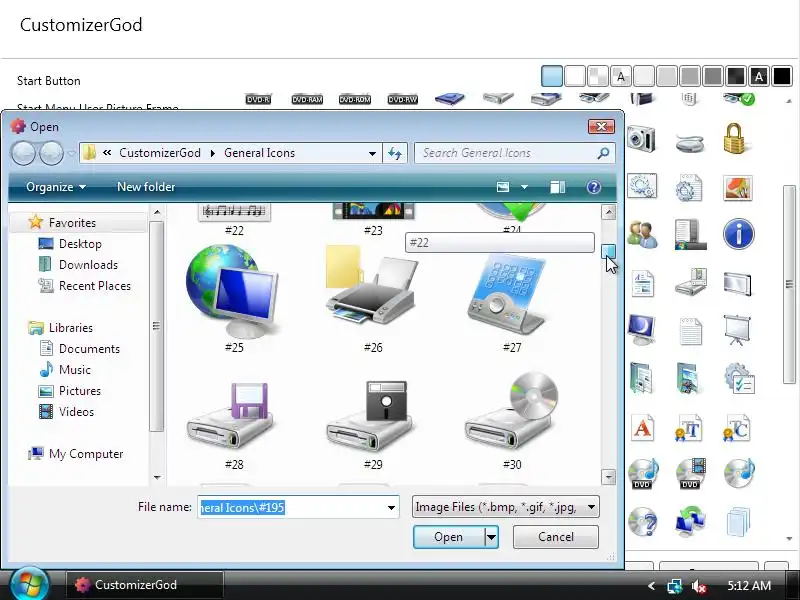
Task: Select the unknown disc question mark icon
Action: [642, 521]
